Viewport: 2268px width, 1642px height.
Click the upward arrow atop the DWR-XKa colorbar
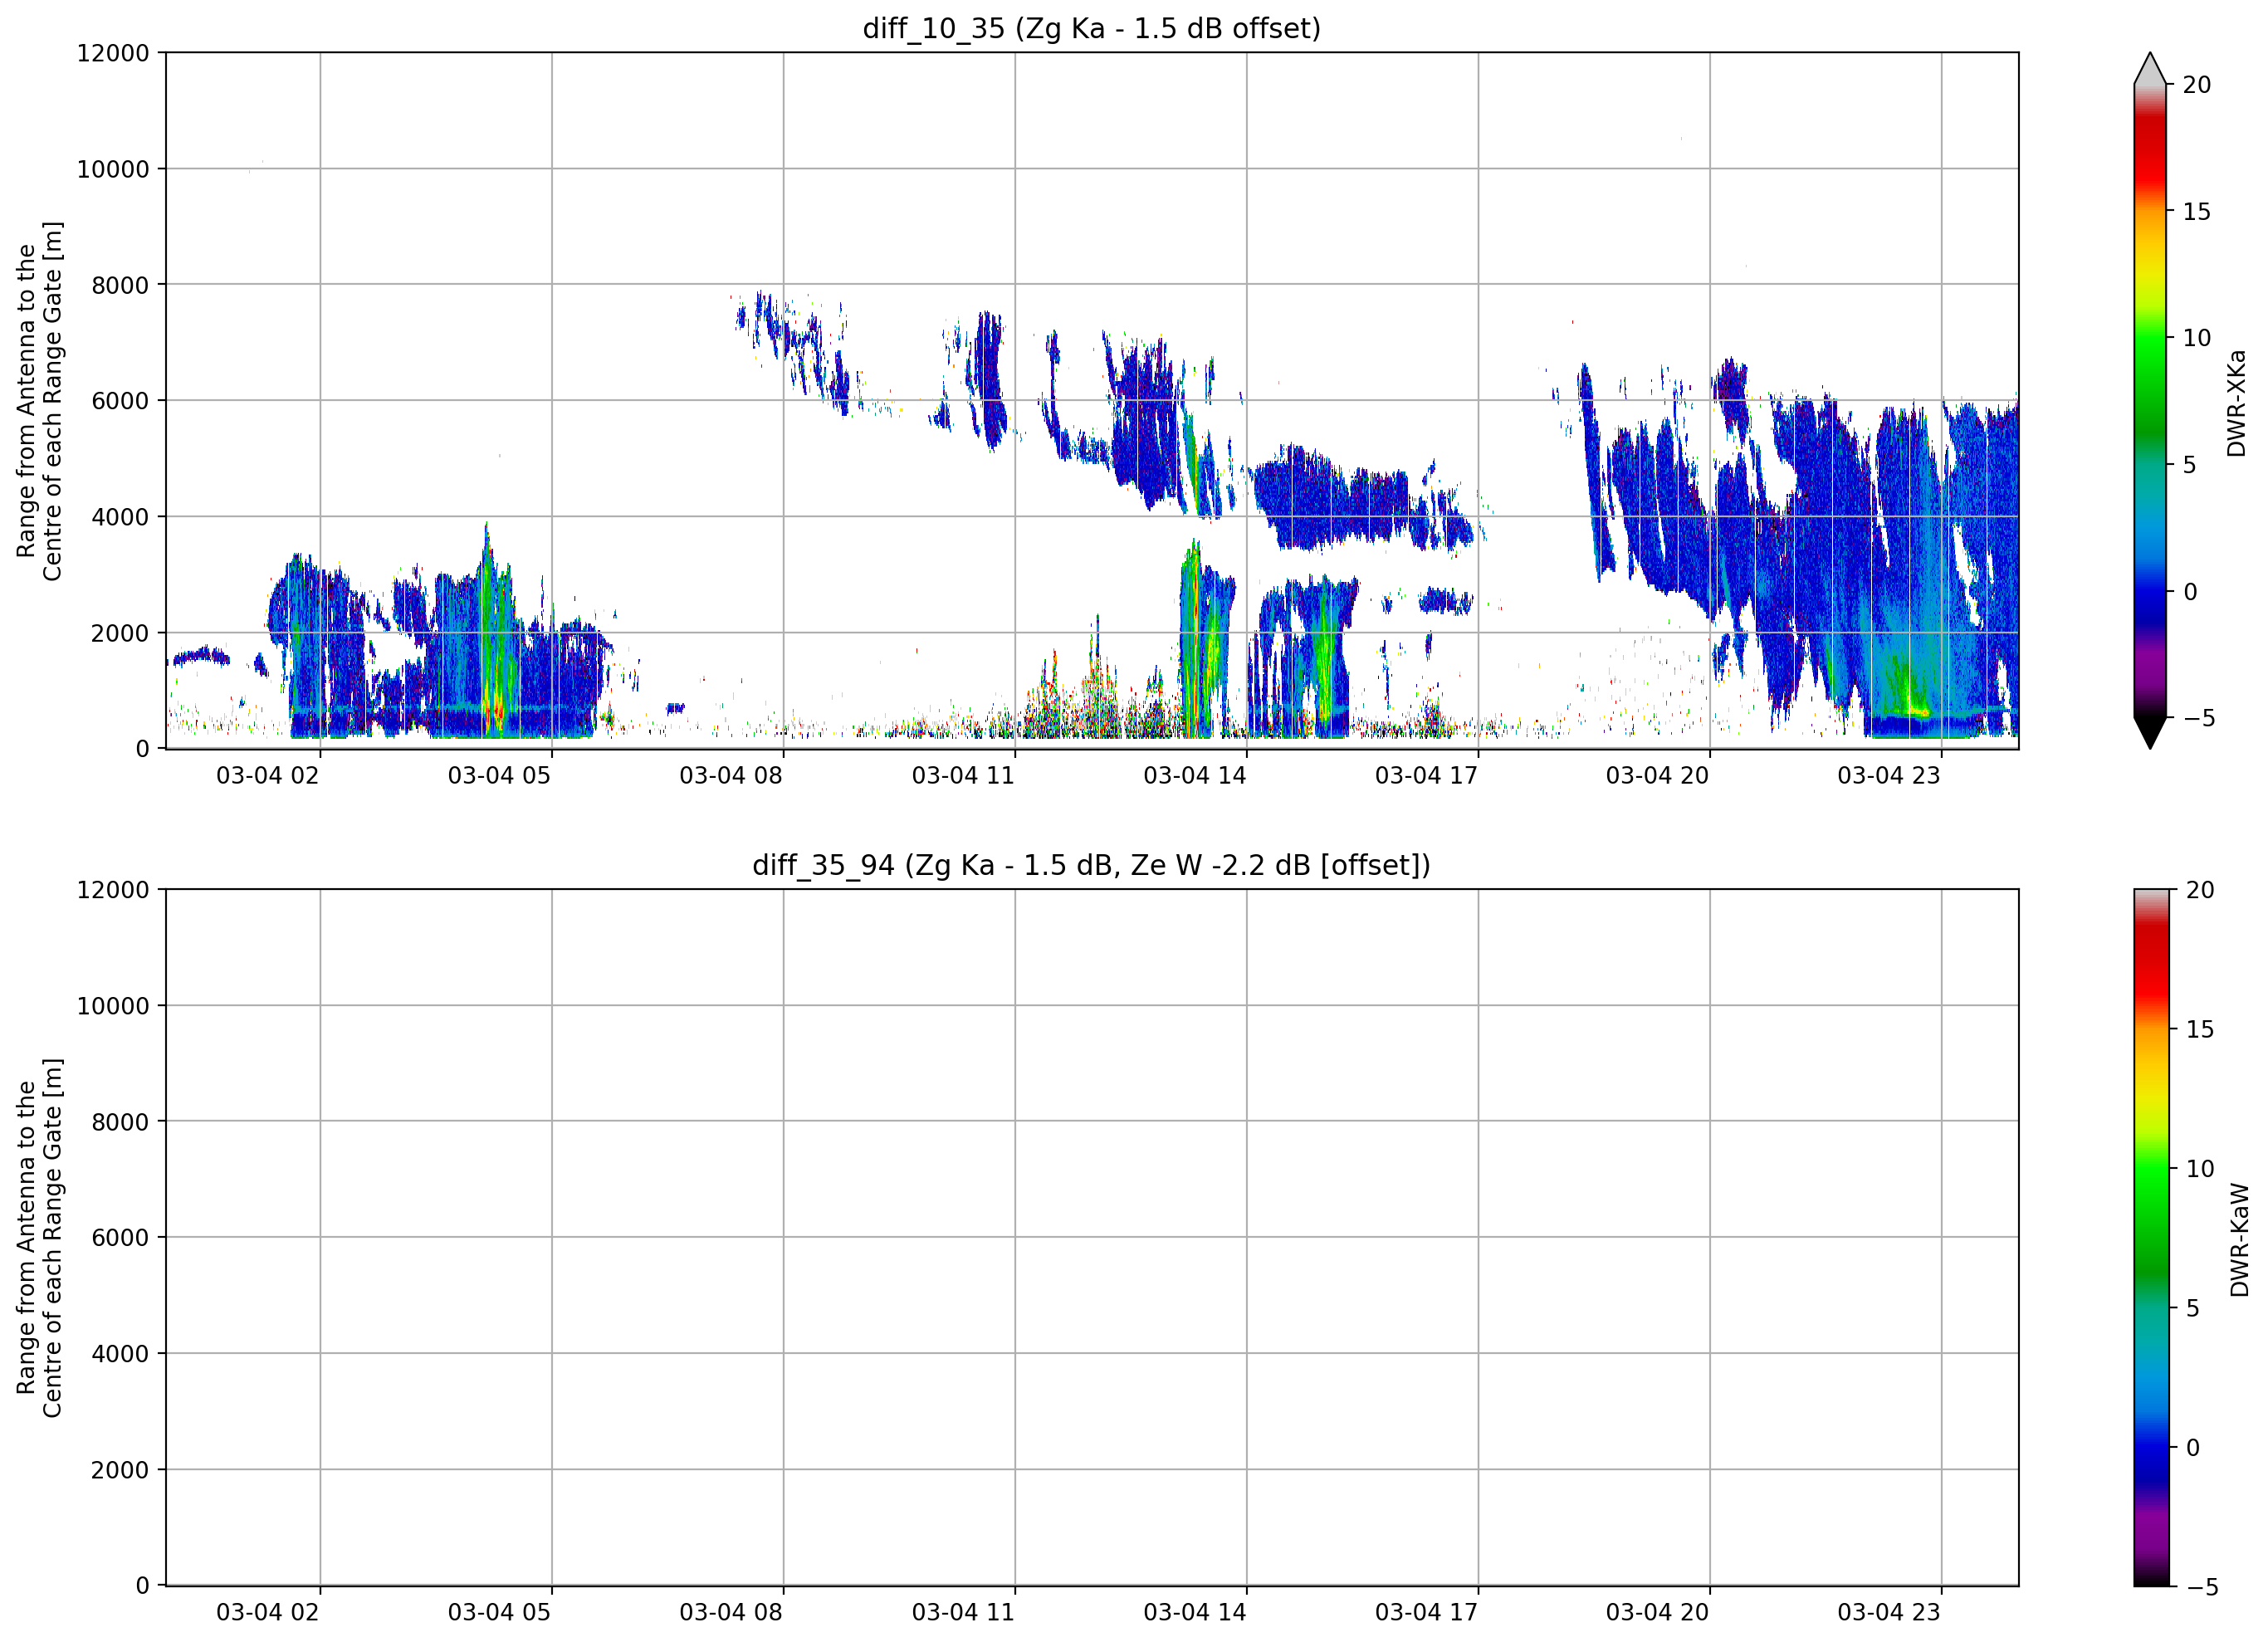[2150, 68]
